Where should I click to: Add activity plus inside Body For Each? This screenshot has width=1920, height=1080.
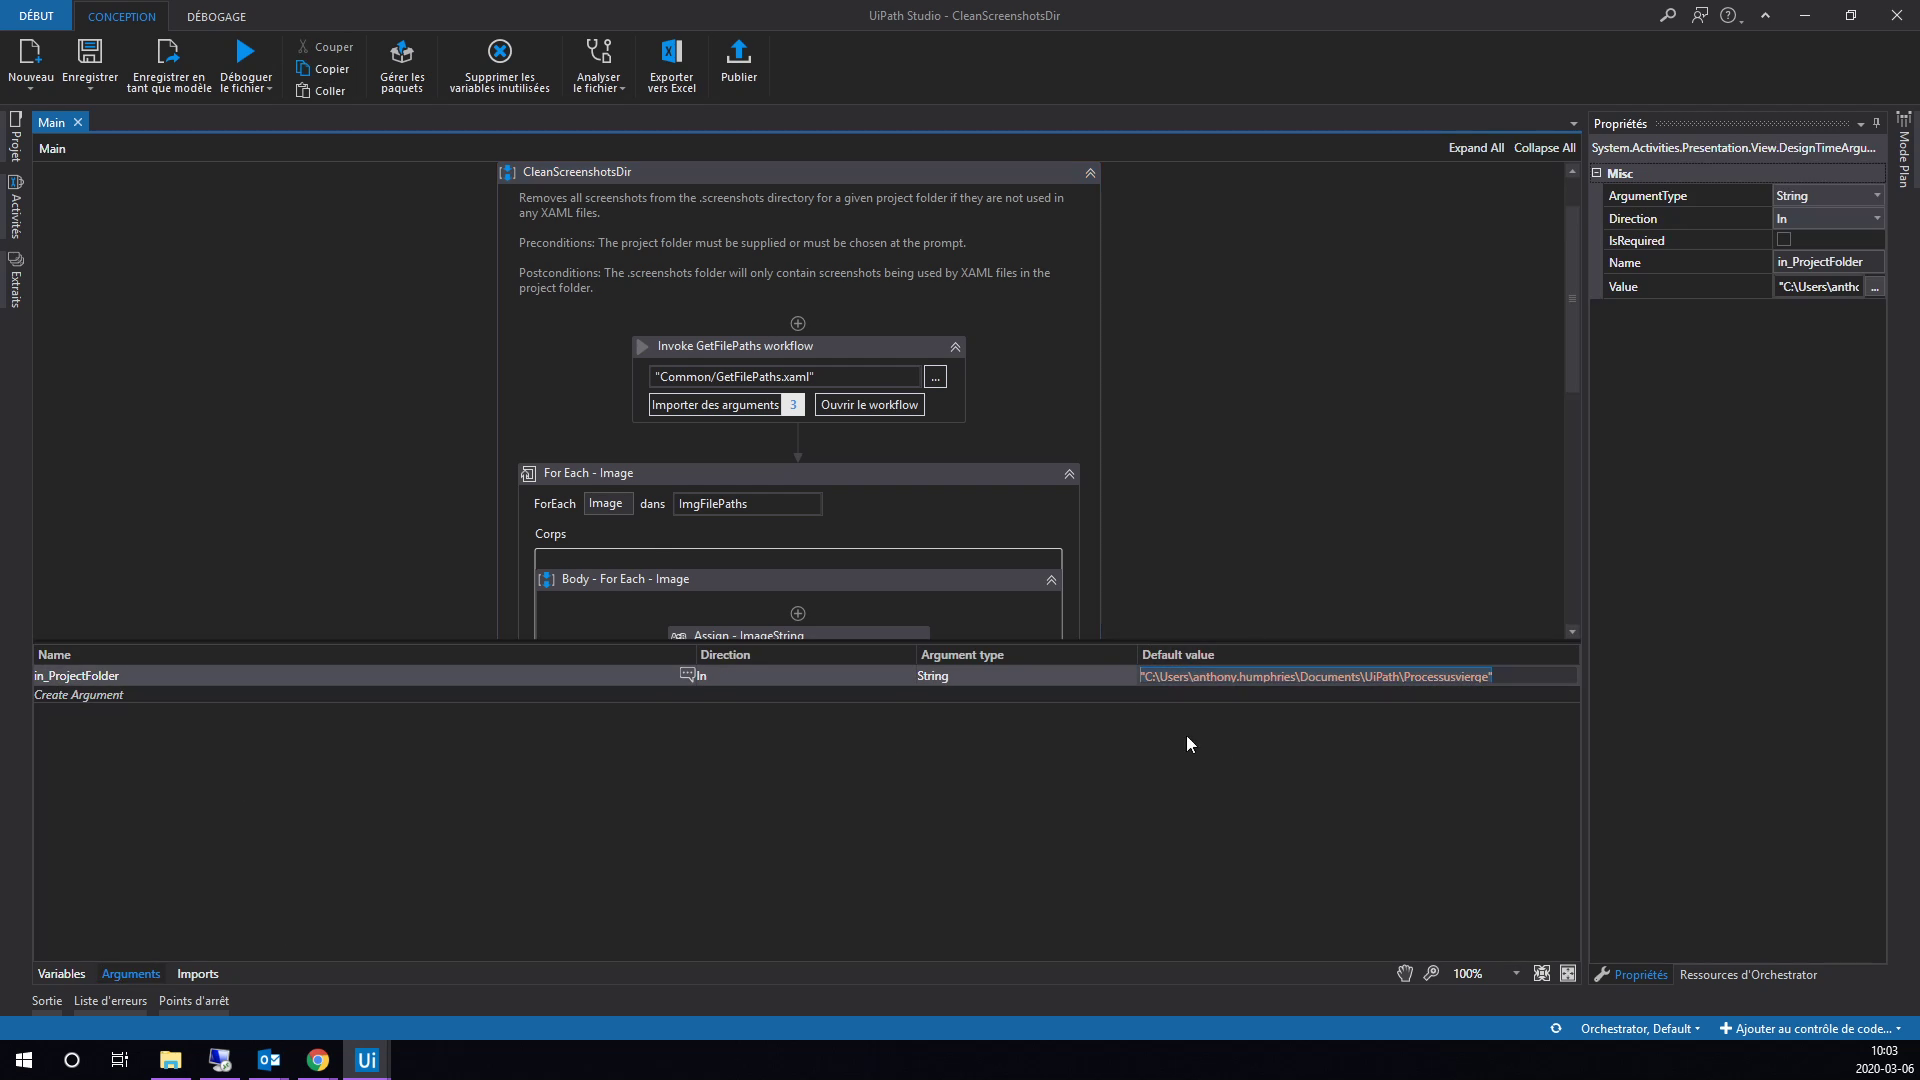pos(798,613)
